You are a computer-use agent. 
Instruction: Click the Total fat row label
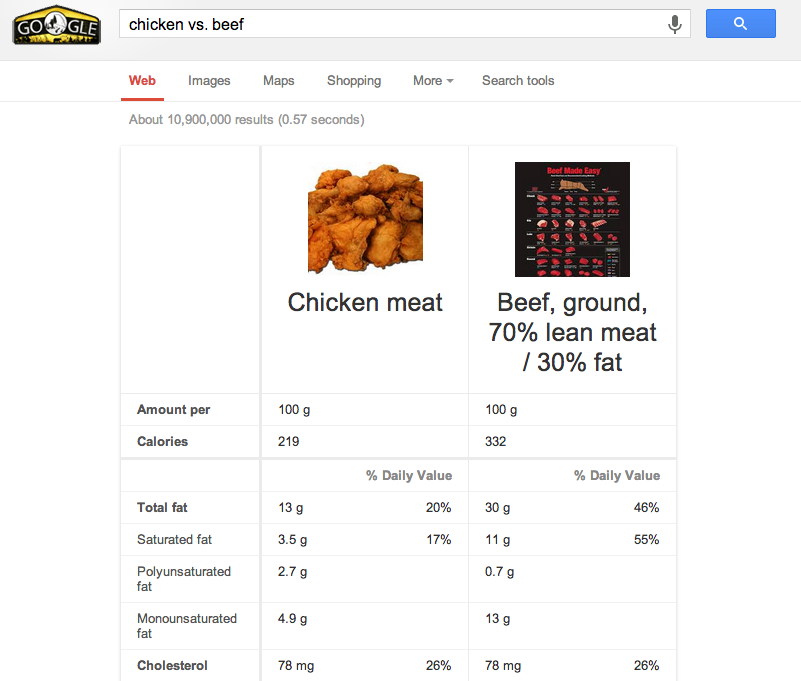[162, 507]
